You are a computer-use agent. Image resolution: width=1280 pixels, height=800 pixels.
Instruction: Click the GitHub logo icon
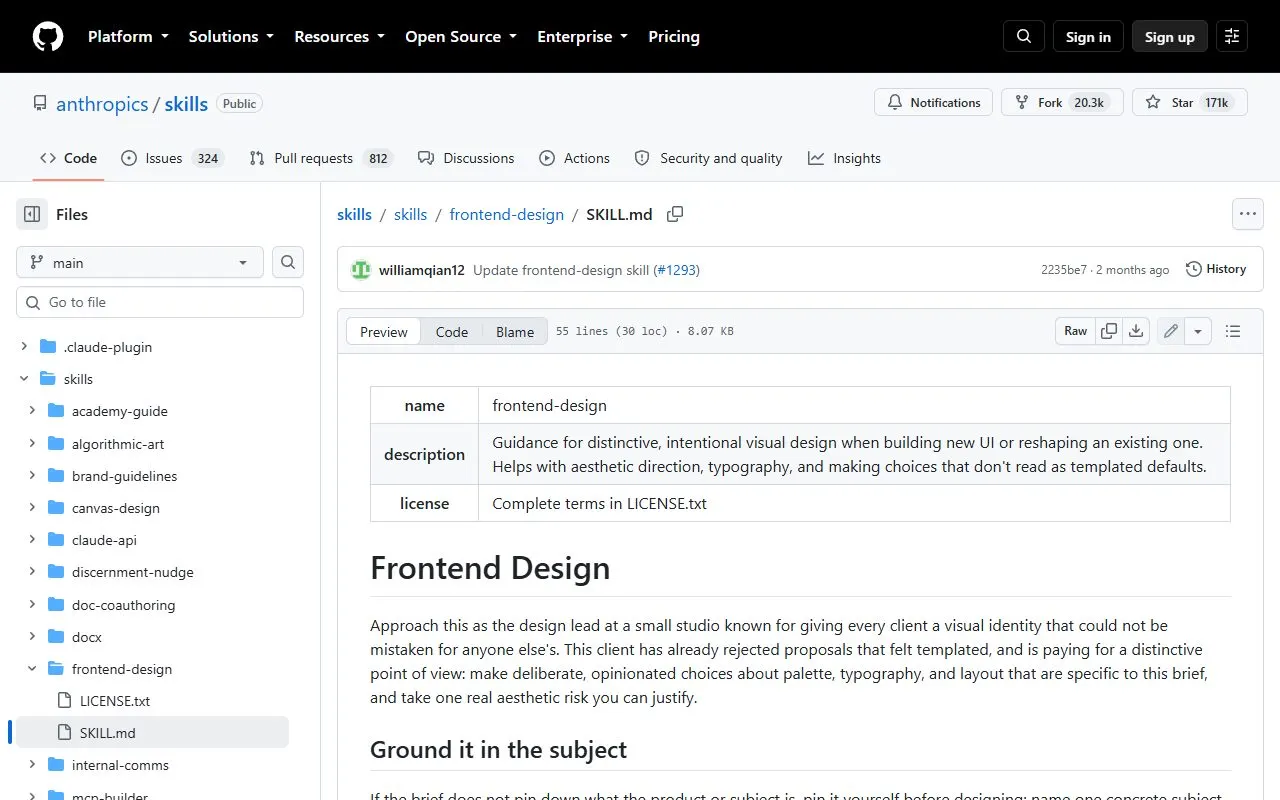[x=48, y=36]
